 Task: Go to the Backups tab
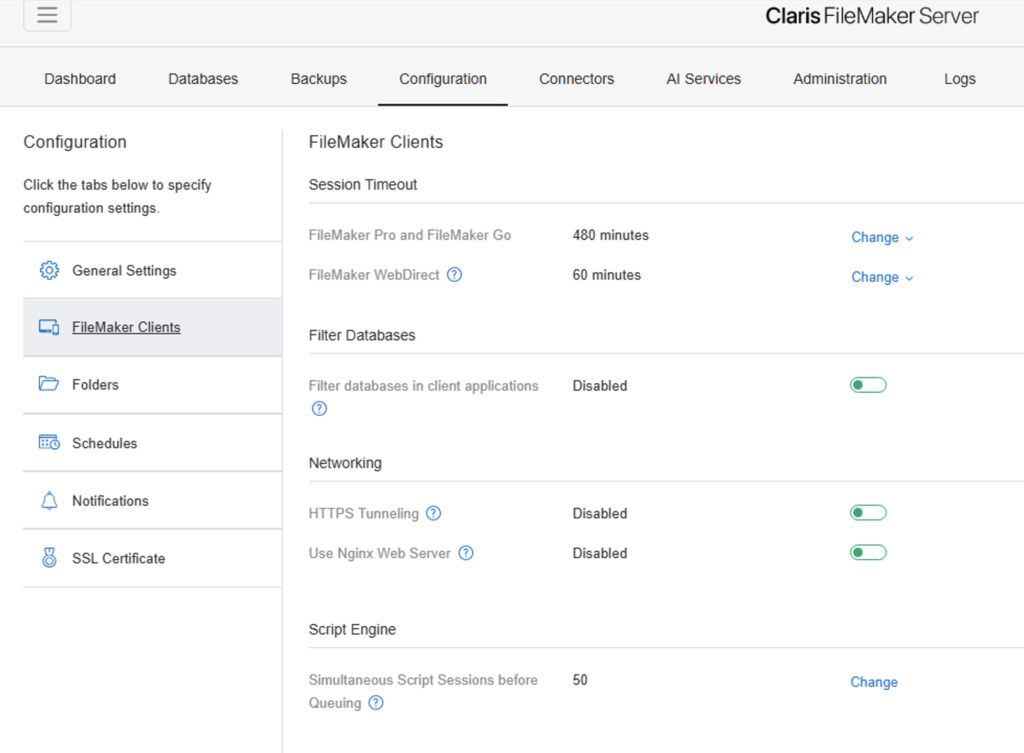point(319,79)
